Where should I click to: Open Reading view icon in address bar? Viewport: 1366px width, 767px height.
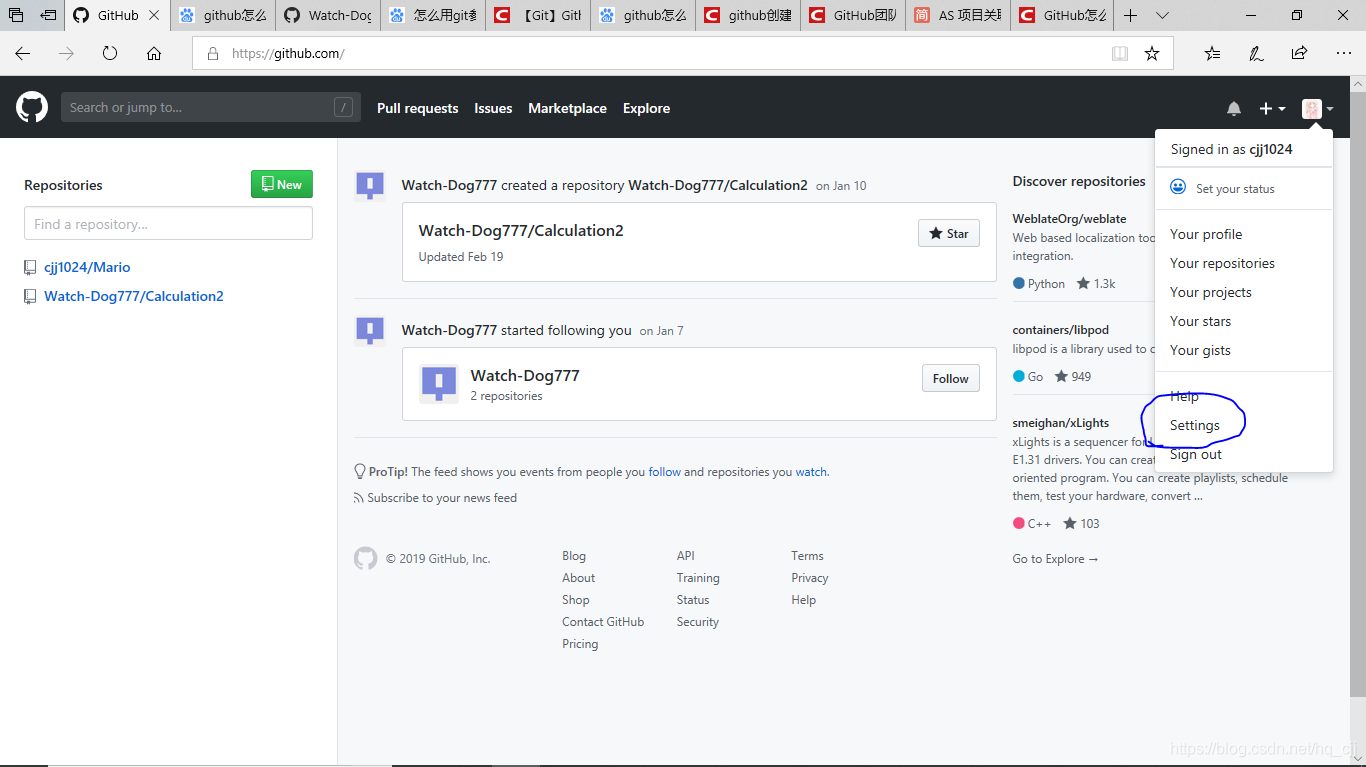coord(1120,53)
